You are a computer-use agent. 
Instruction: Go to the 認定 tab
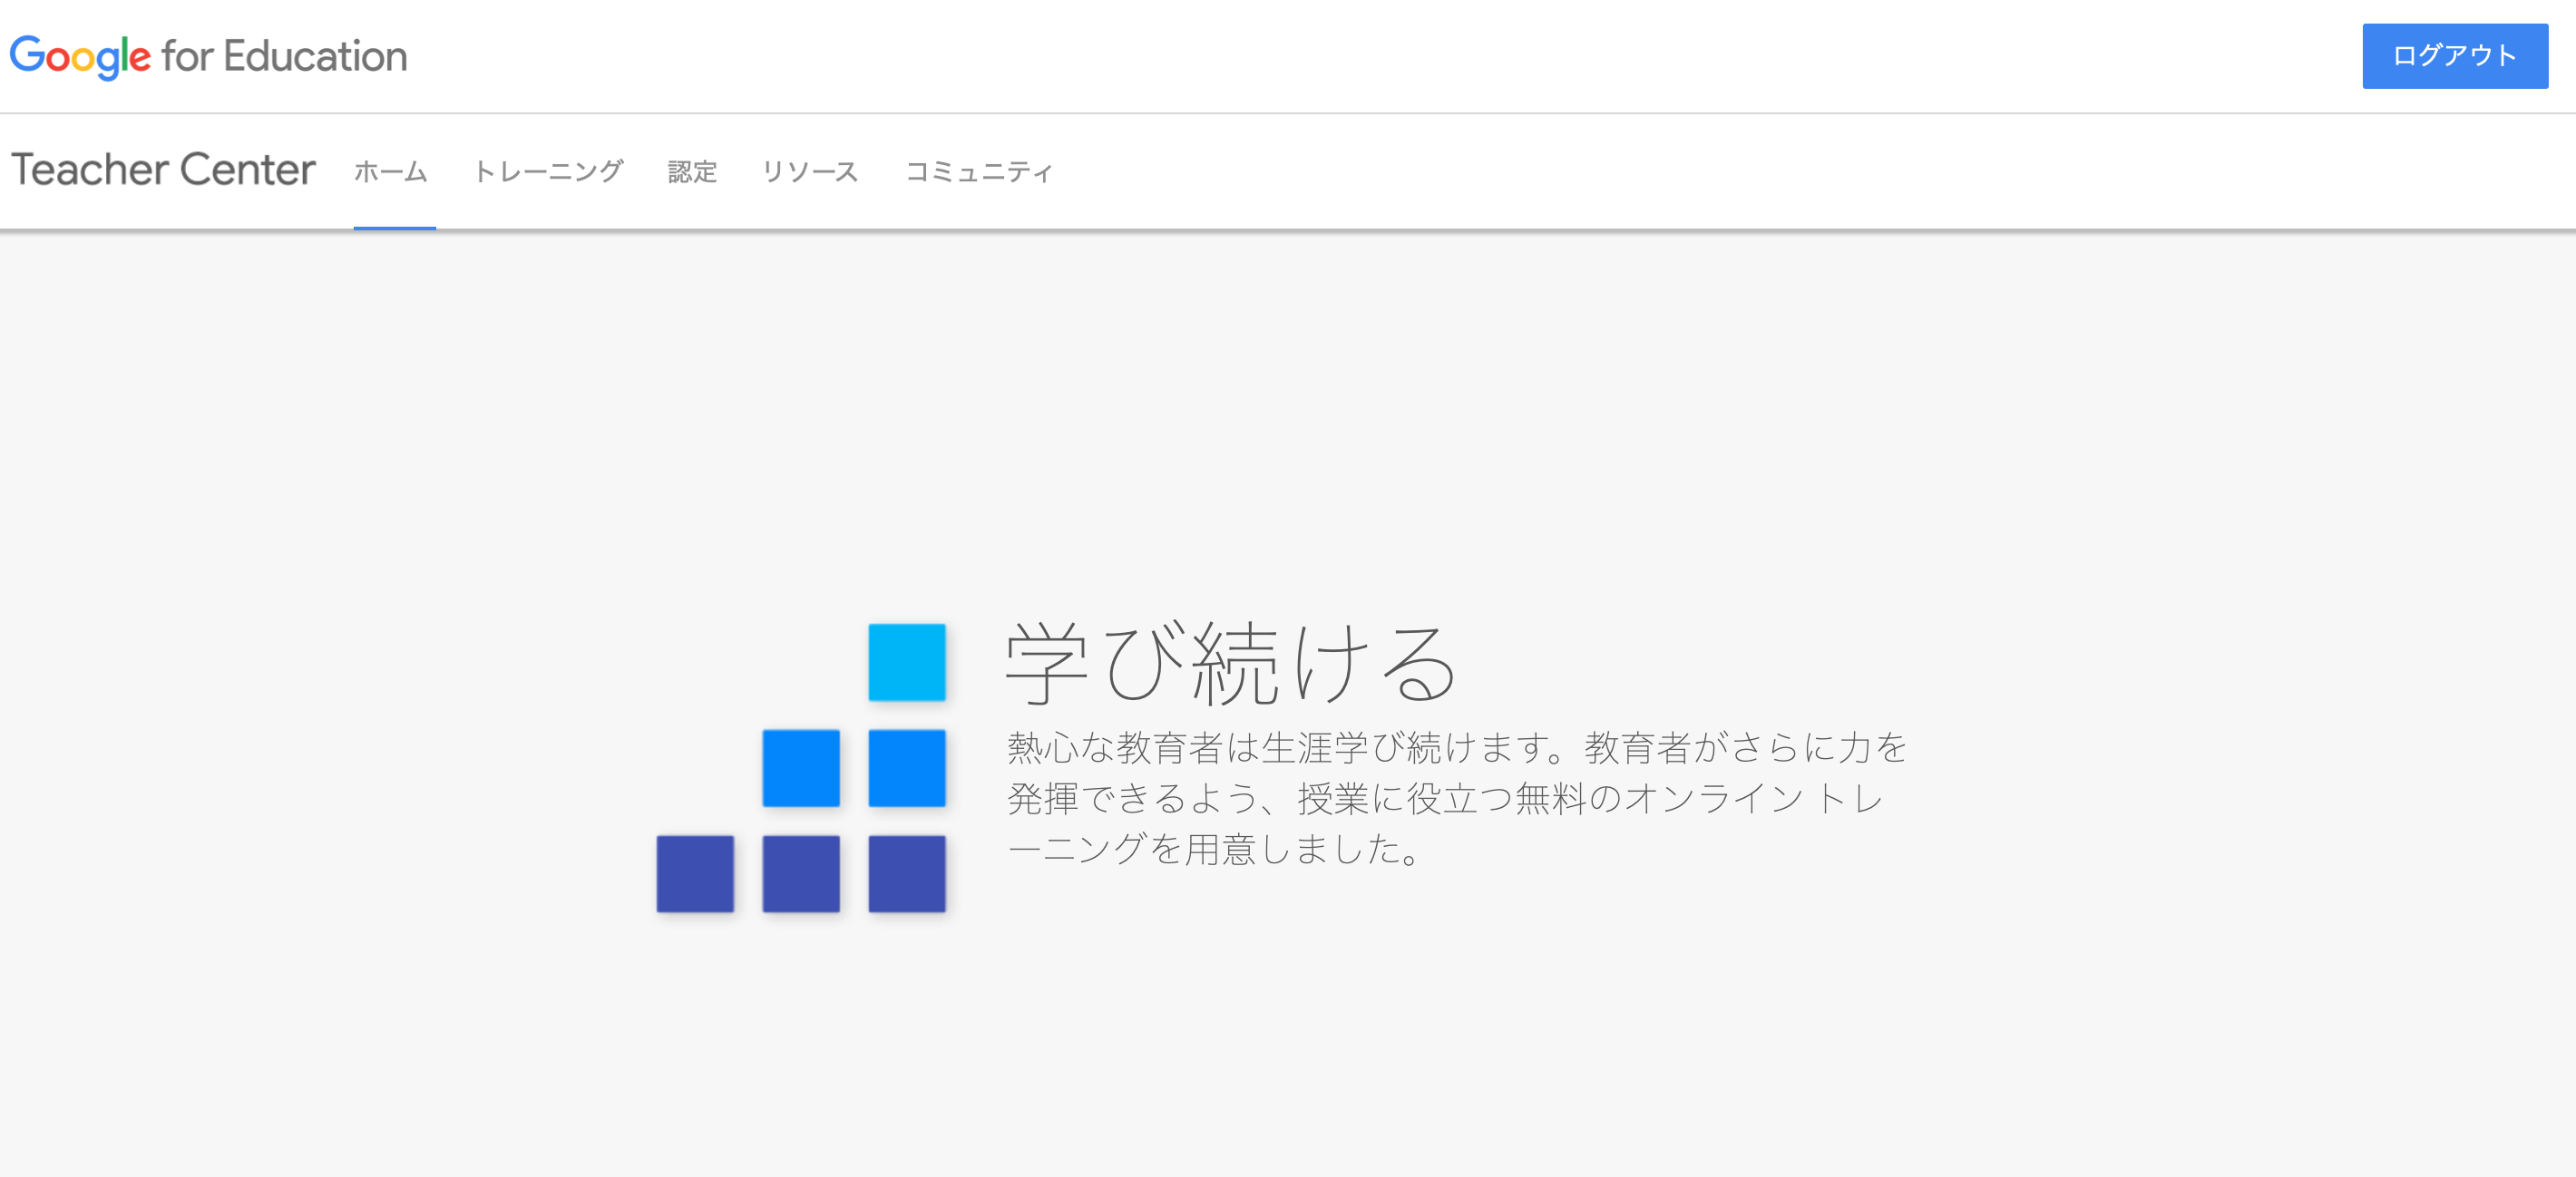tap(692, 172)
